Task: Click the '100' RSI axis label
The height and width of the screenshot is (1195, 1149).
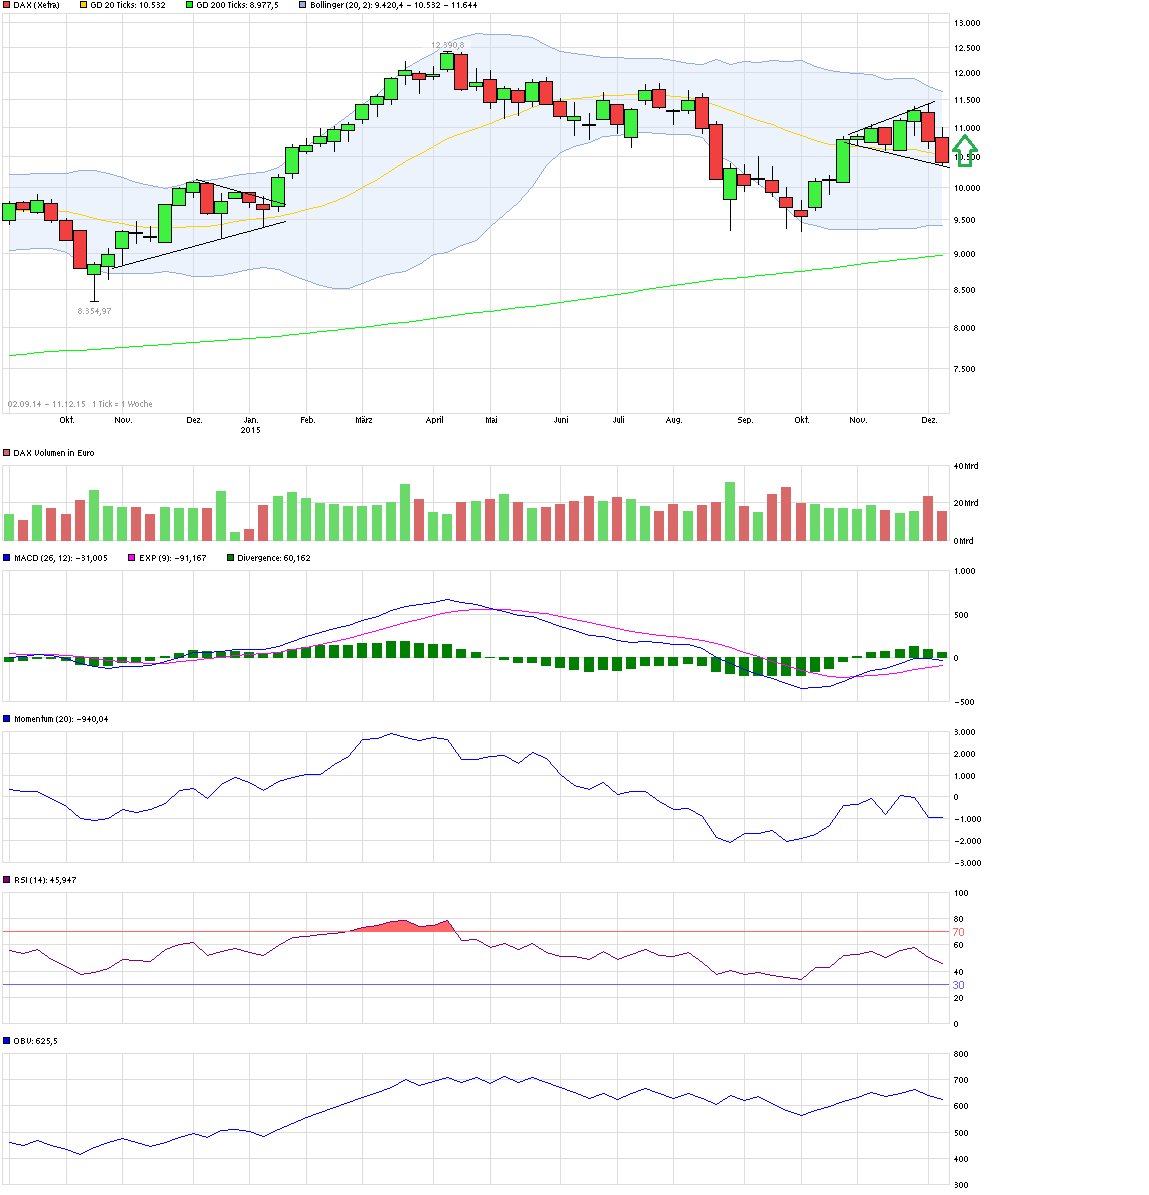Action: (962, 893)
